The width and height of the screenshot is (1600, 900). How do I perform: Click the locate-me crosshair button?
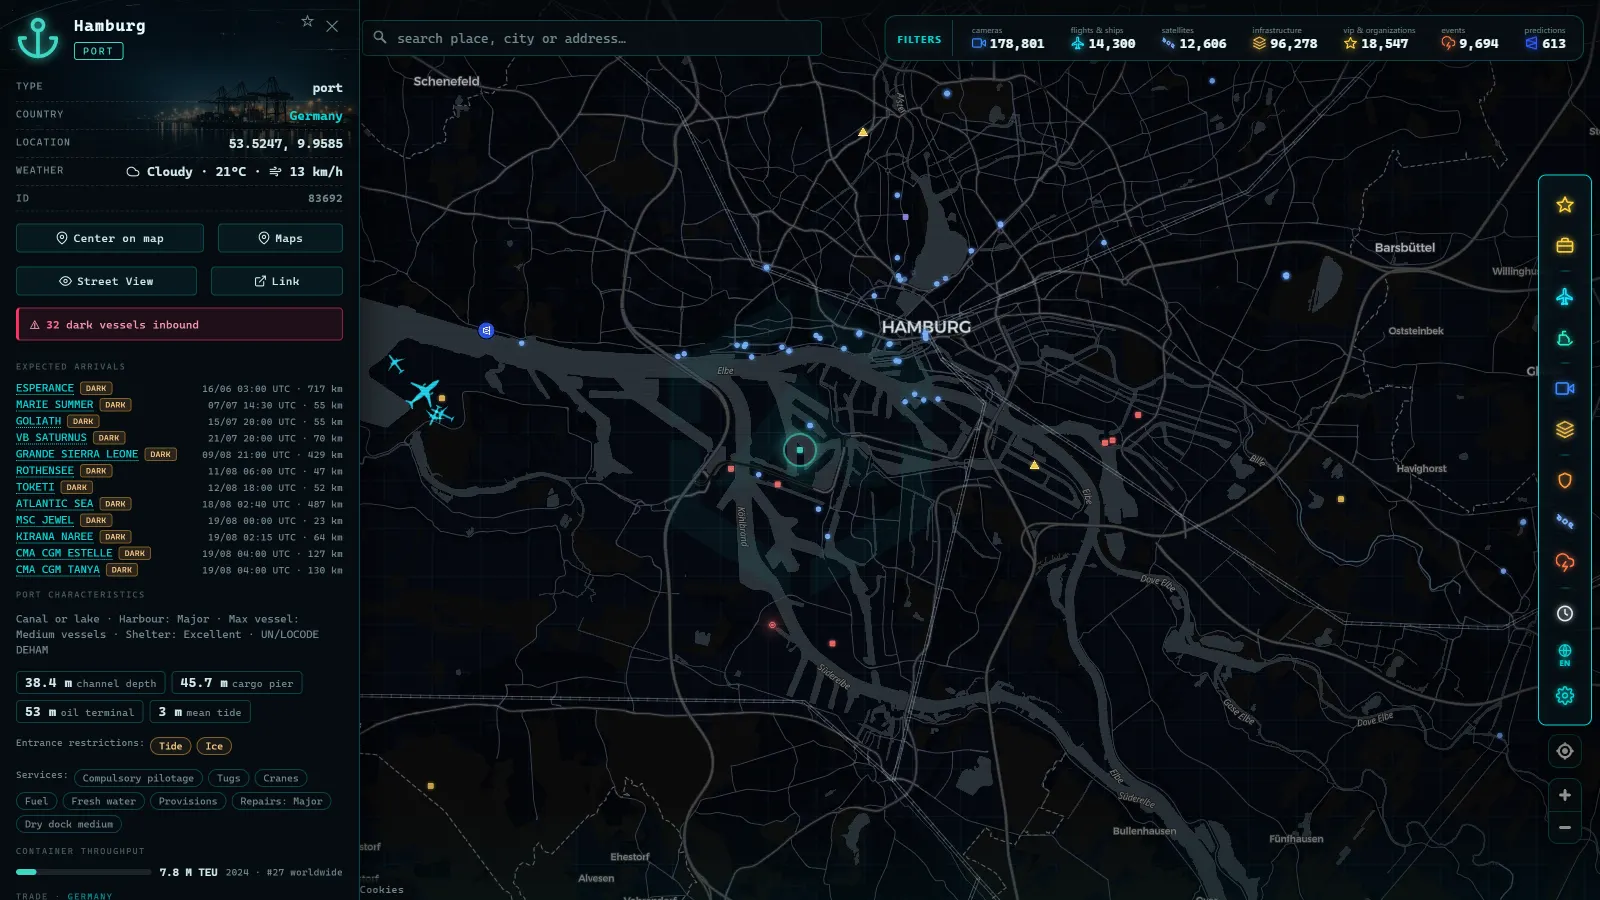pyautogui.click(x=1565, y=751)
